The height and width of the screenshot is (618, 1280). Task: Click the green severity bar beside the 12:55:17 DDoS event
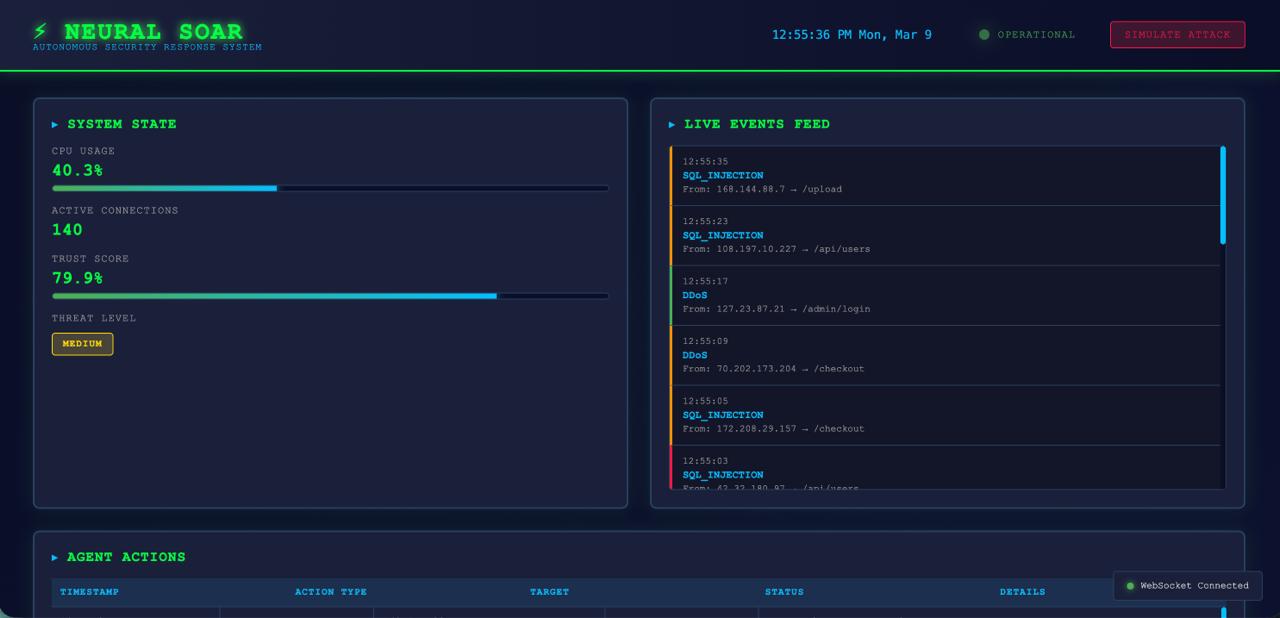tap(671, 294)
